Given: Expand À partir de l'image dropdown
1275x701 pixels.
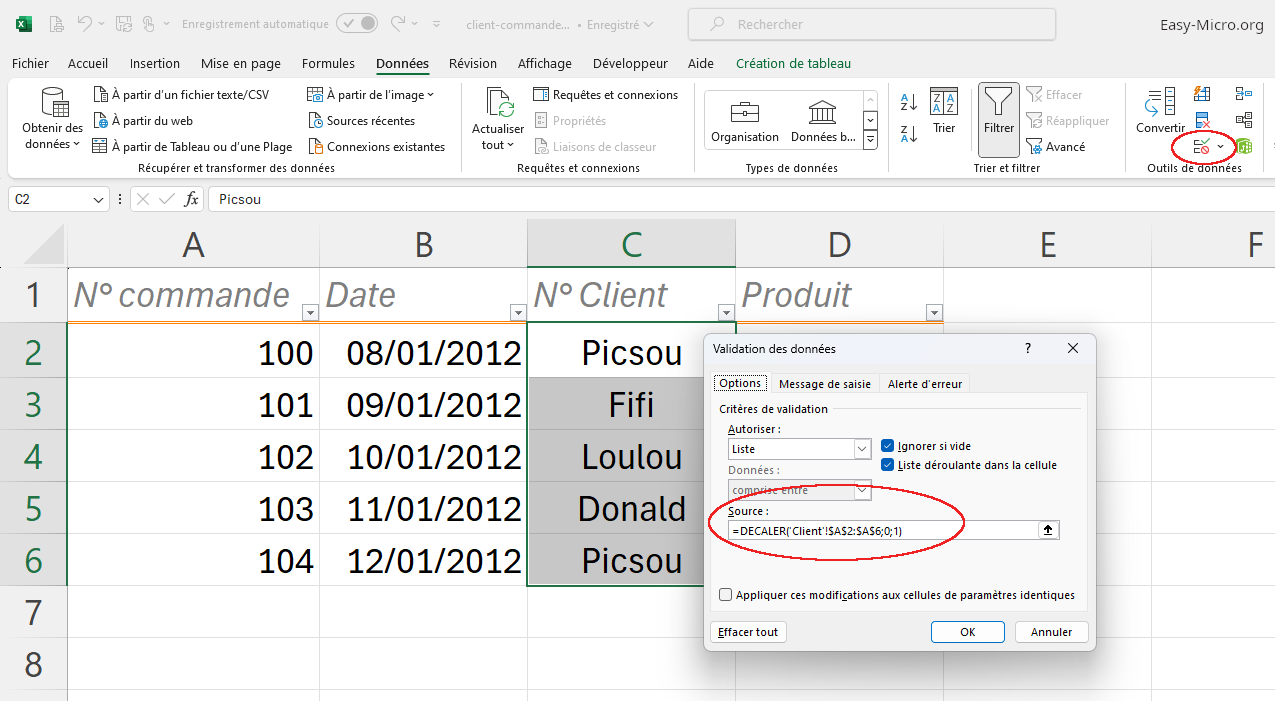Looking at the screenshot, I should (430, 95).
